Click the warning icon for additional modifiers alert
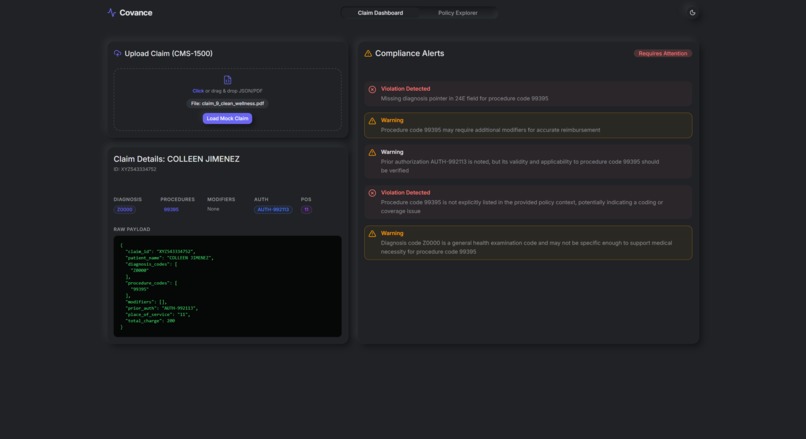 (372, 121)
